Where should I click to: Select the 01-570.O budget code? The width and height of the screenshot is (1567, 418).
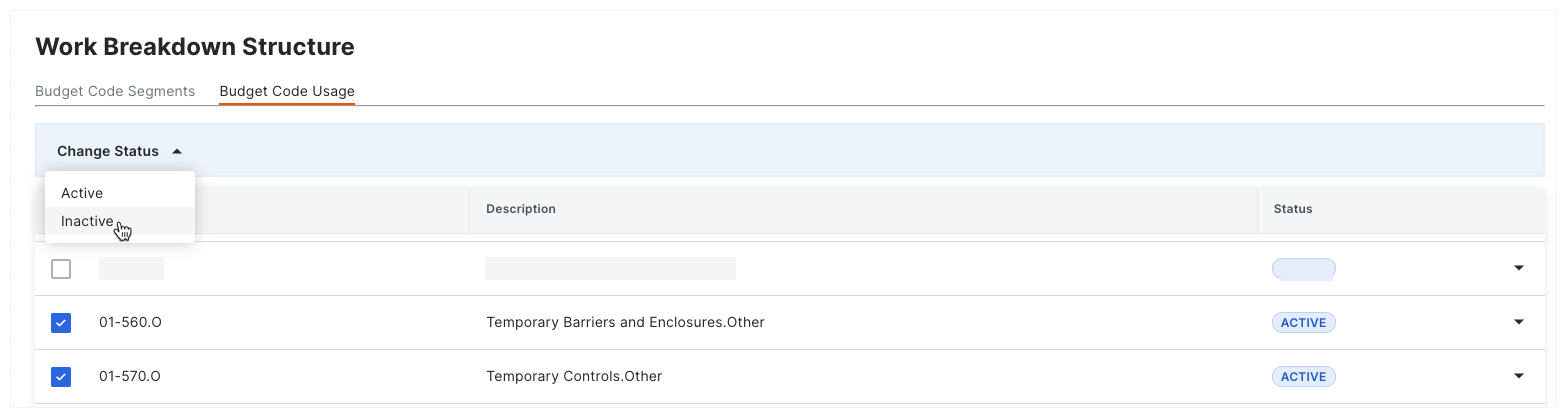131,376
